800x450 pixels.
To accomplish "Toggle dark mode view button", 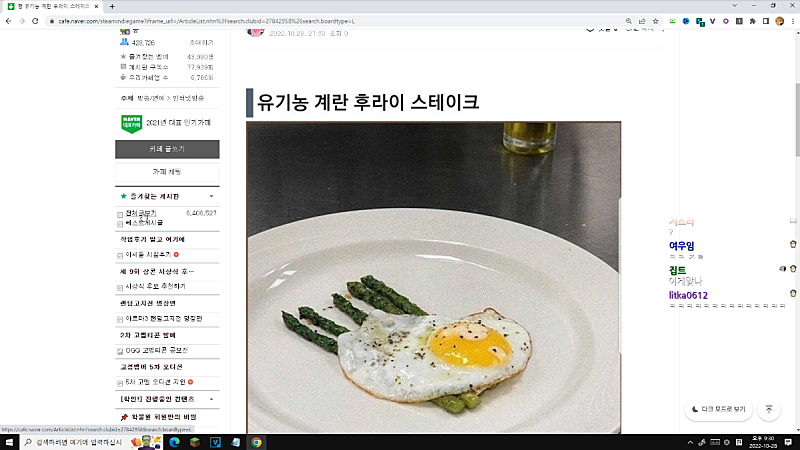I will [718, 409].
